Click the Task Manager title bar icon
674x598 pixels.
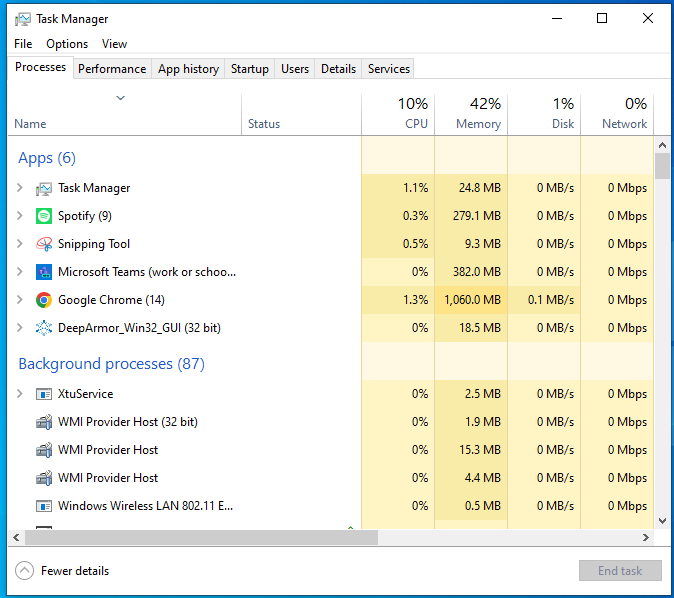pyautogui.click(x=22, y=19)
